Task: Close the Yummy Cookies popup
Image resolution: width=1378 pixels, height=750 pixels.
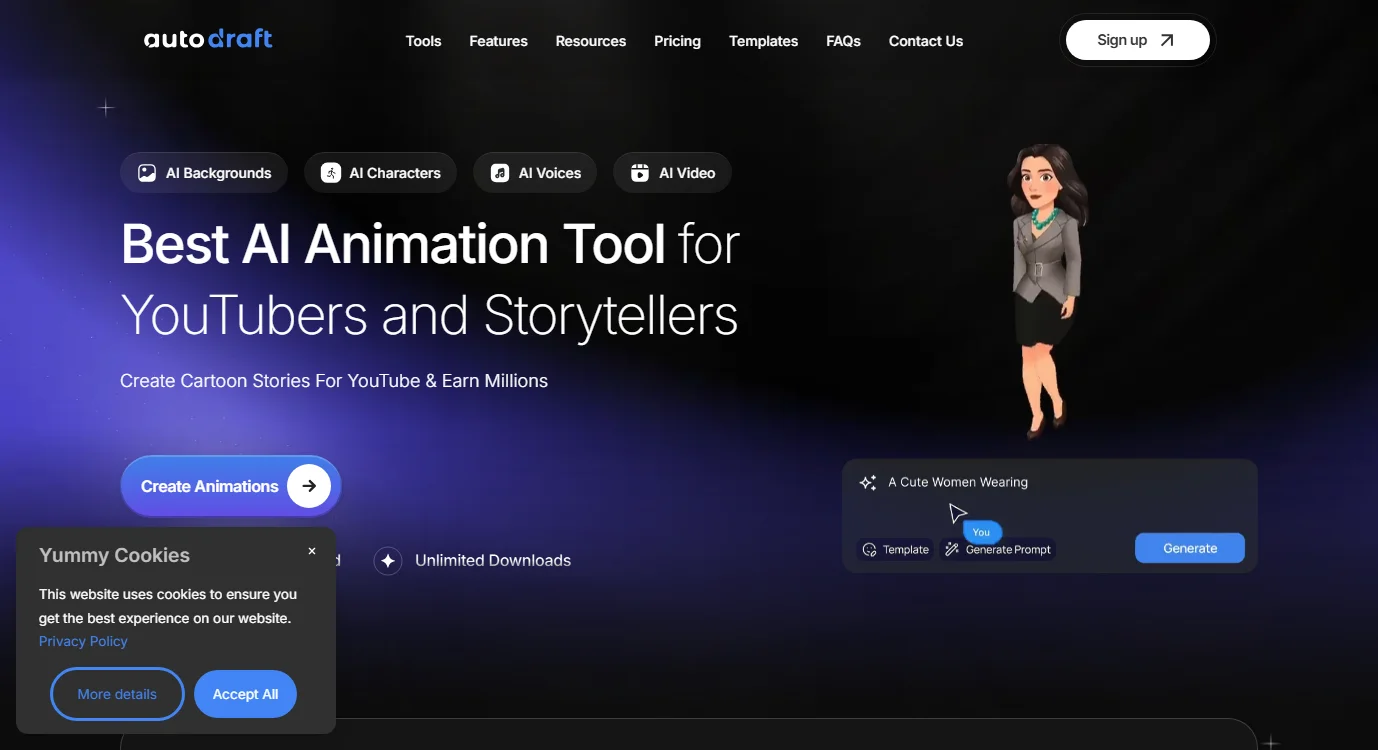Action: click(312, 551)
